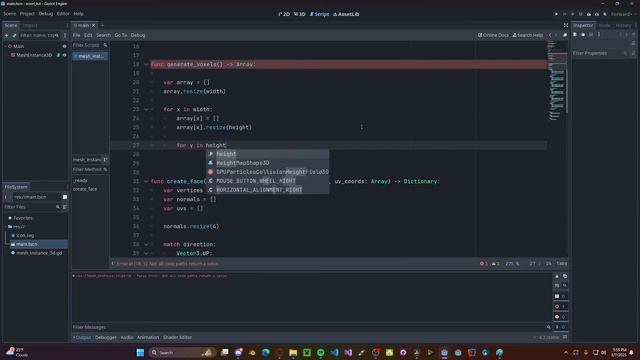Image resolution: width=640 pixels, height=360 pixels.
Task: Open the AssetLib workspace
Action: [x=346, y=14]
